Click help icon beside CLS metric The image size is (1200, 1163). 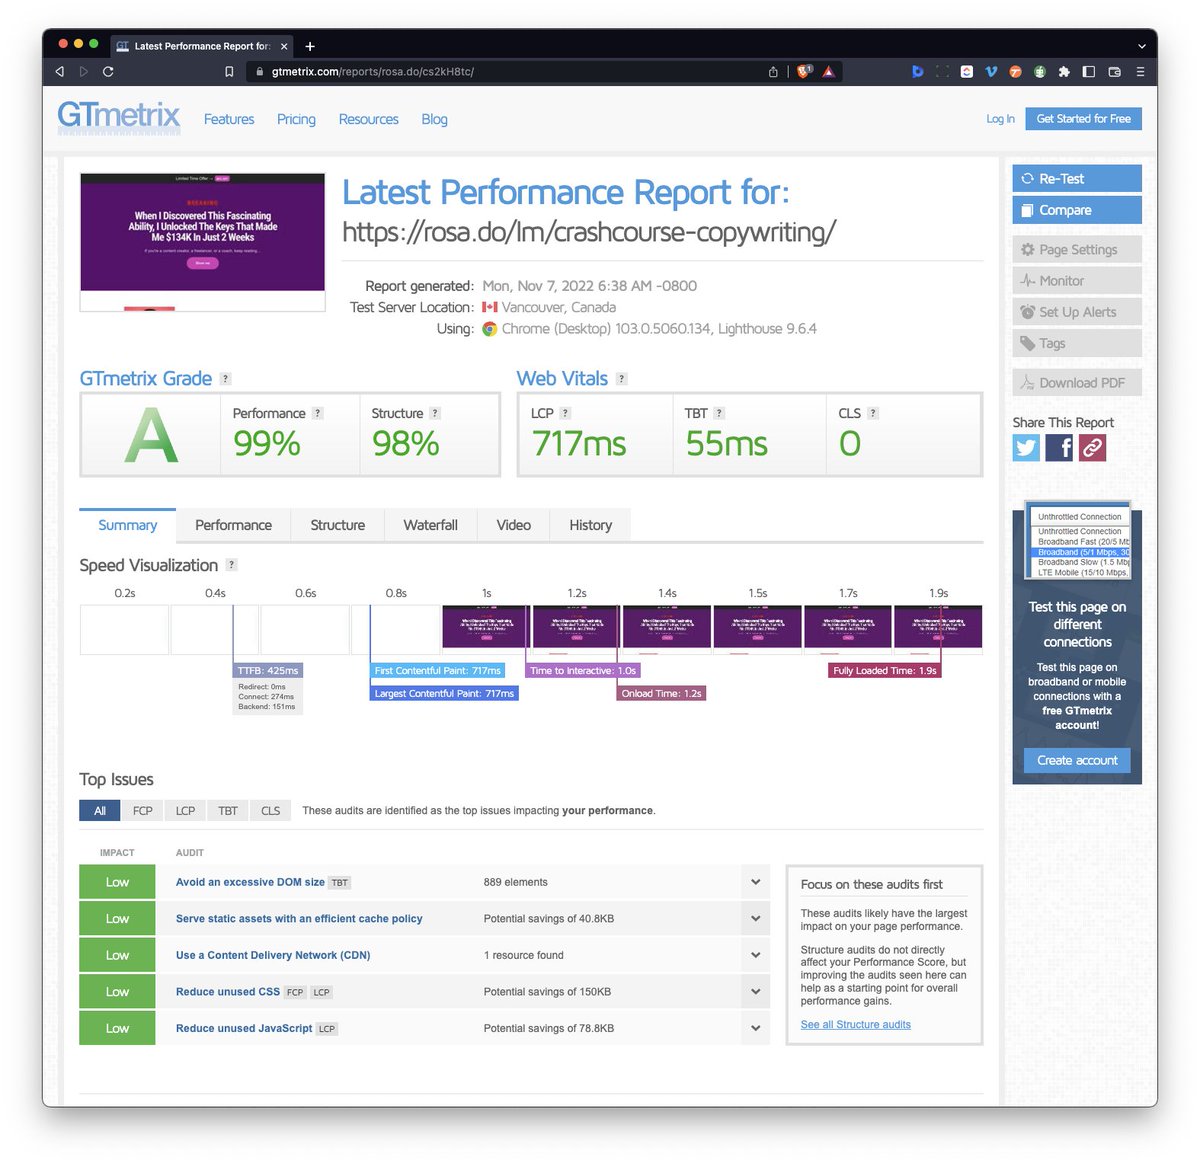(x=873, y=413)
